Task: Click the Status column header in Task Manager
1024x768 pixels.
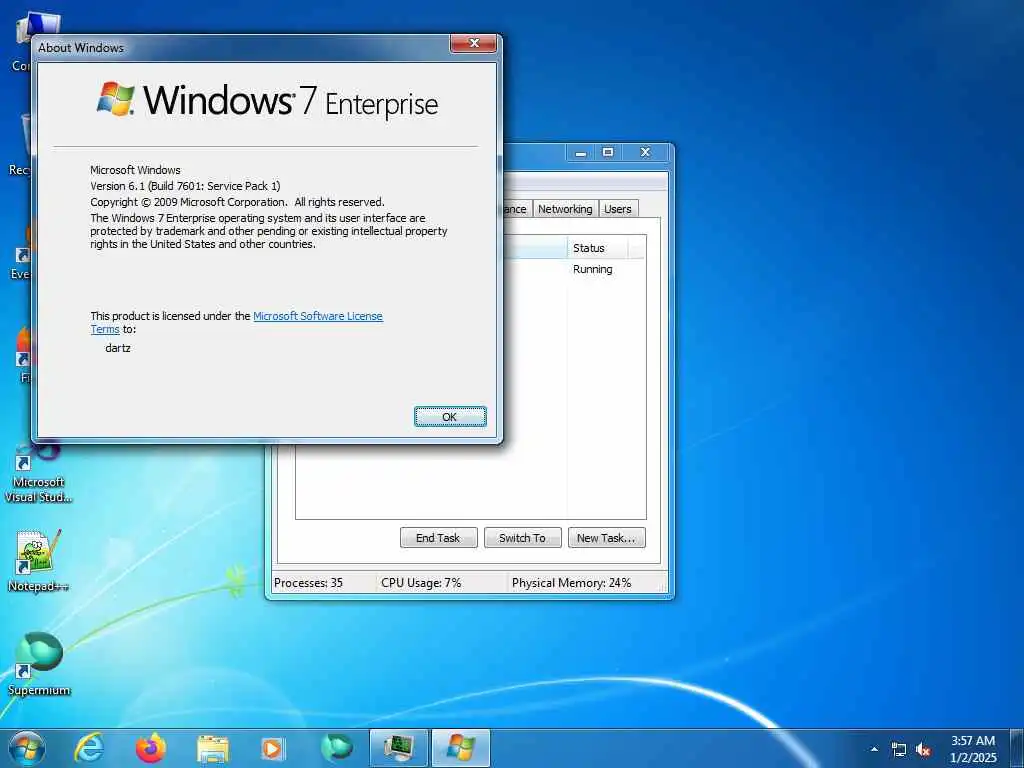Action: (598, 248)
